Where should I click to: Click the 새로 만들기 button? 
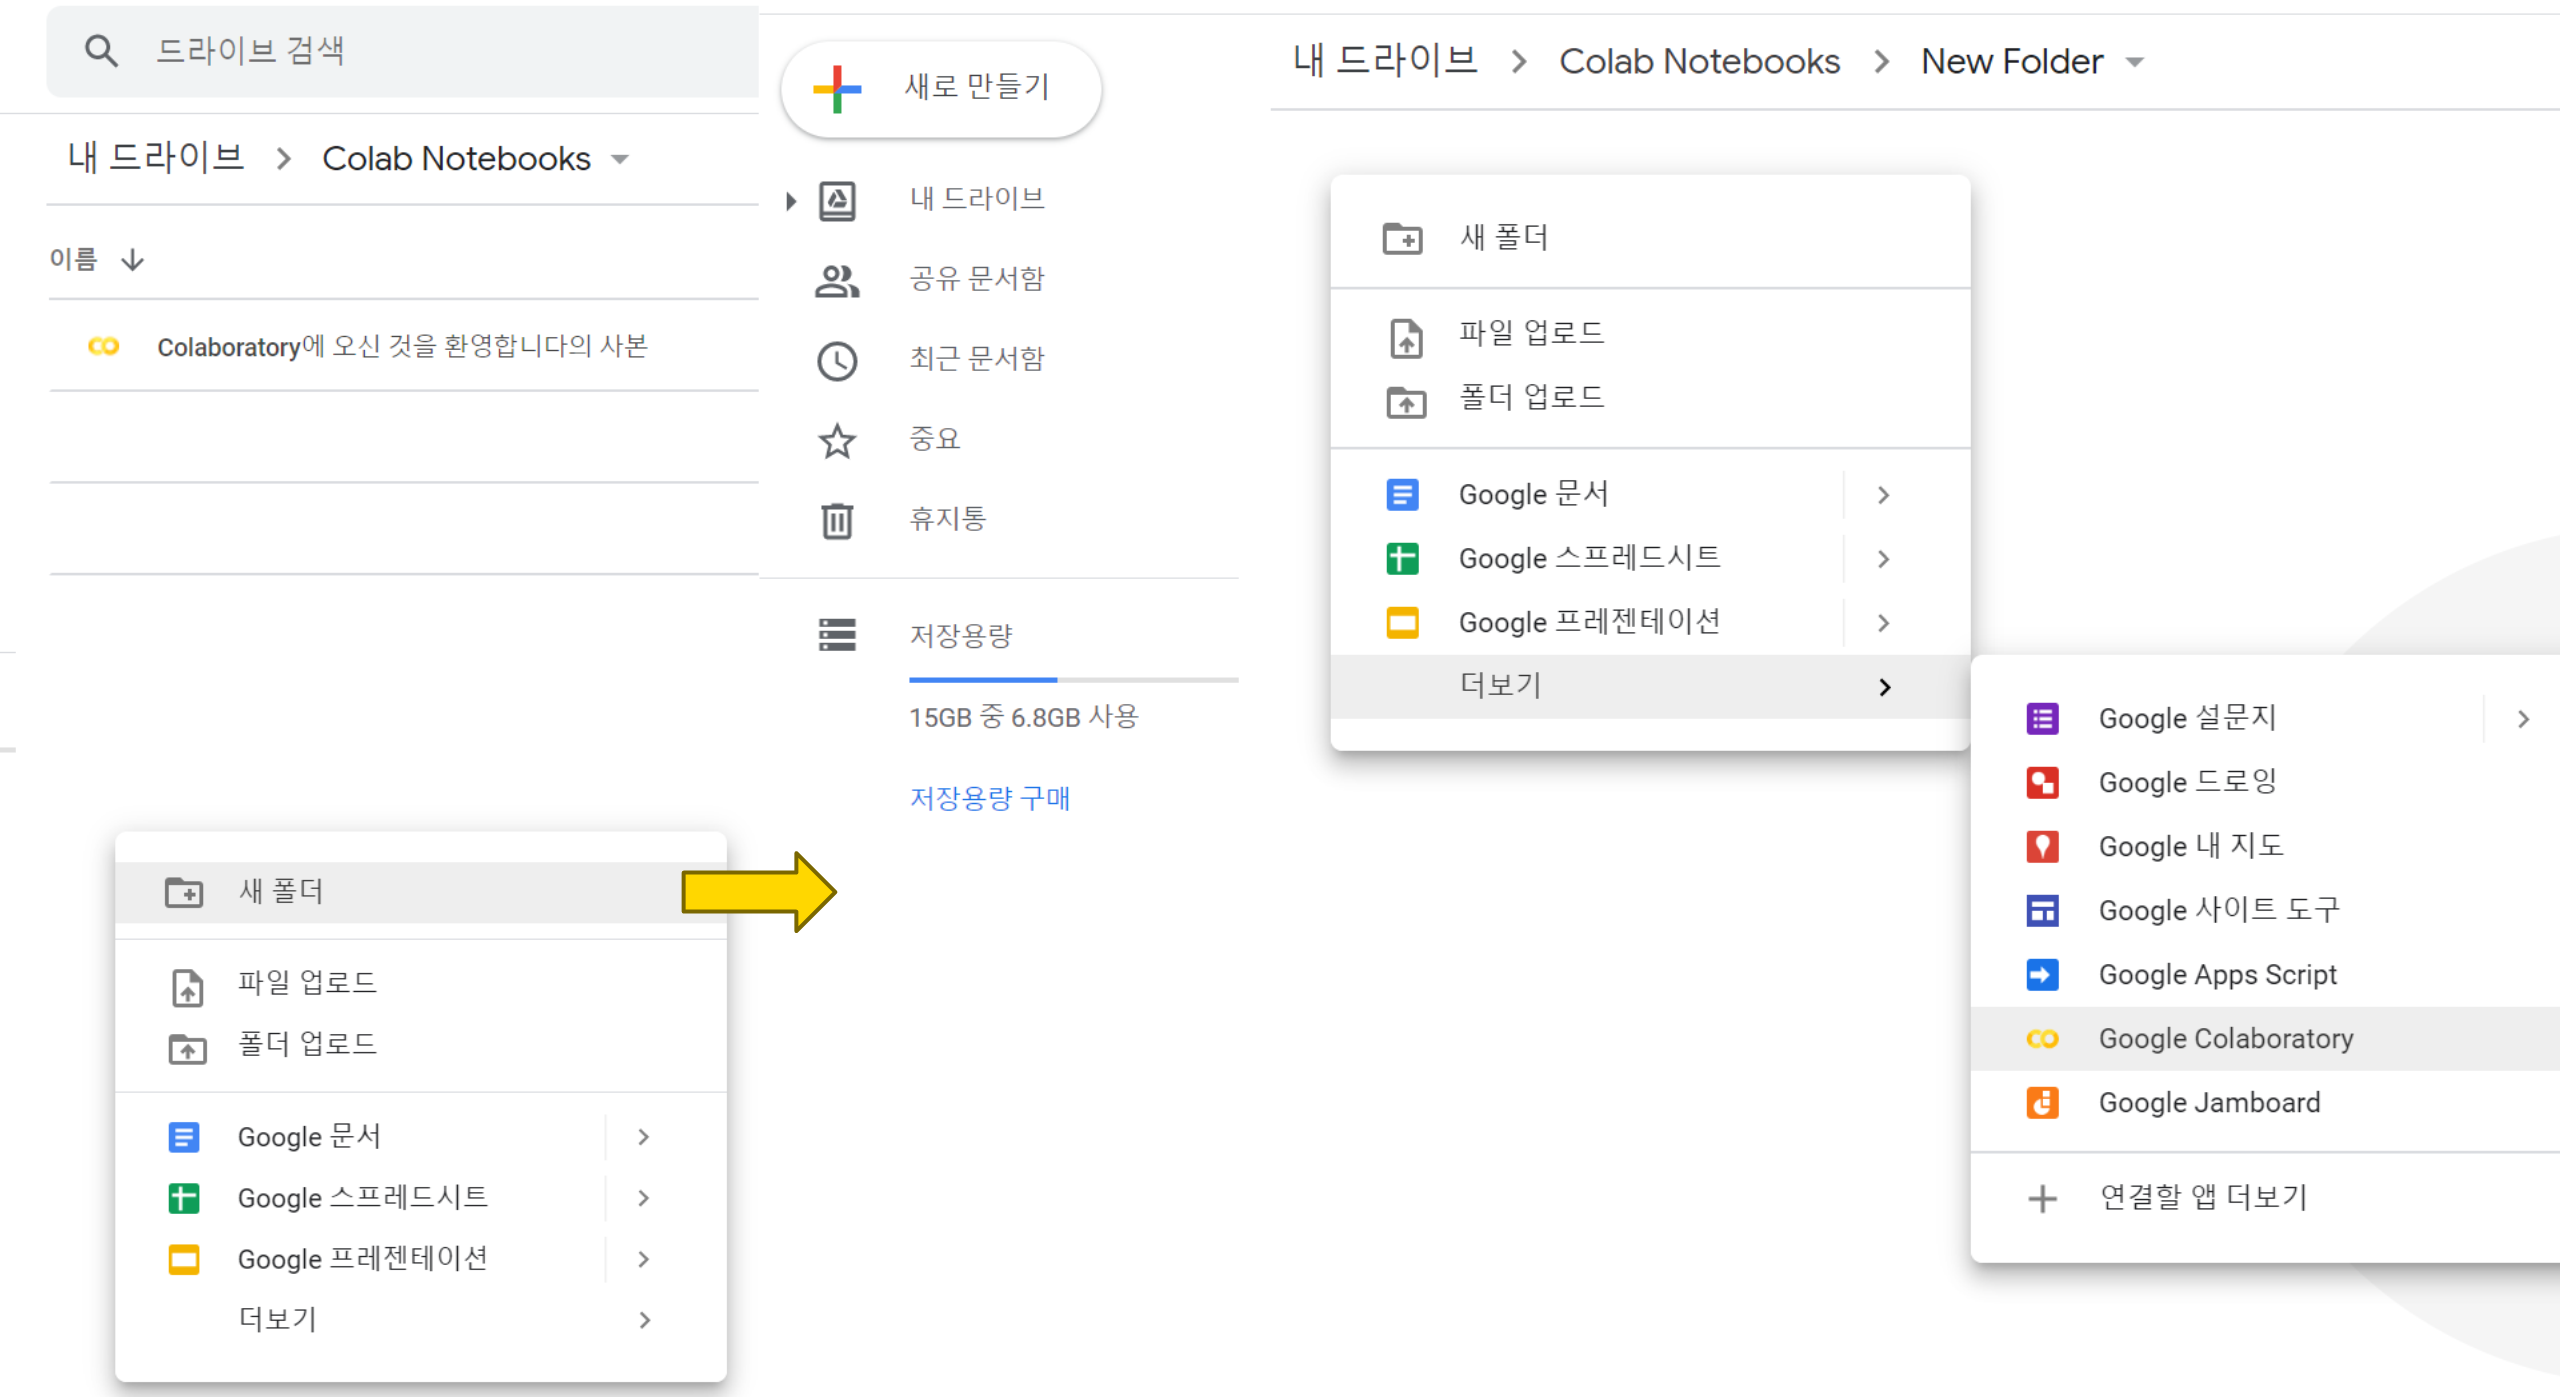tap(941, 88)
